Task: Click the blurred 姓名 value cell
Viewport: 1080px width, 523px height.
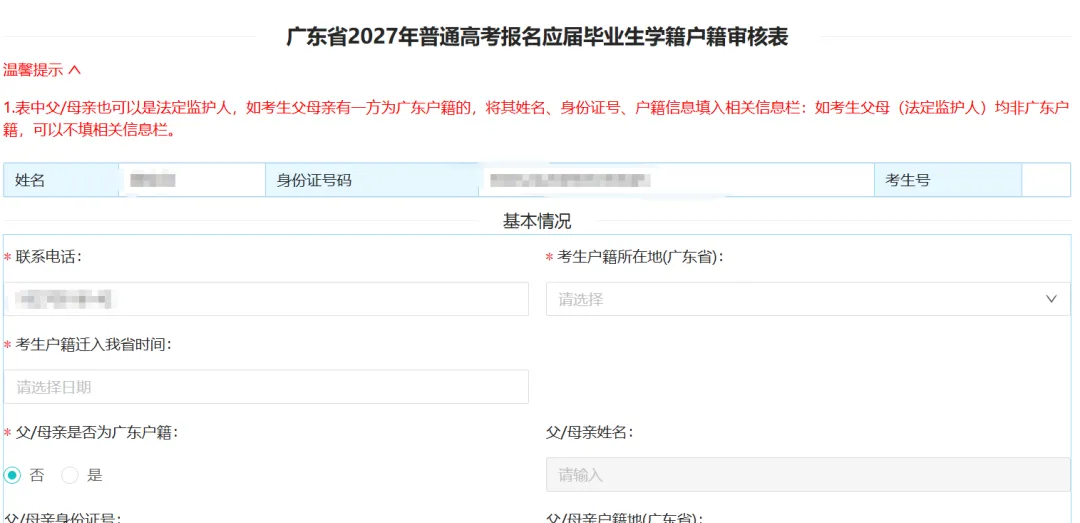Action: [192, 181]
